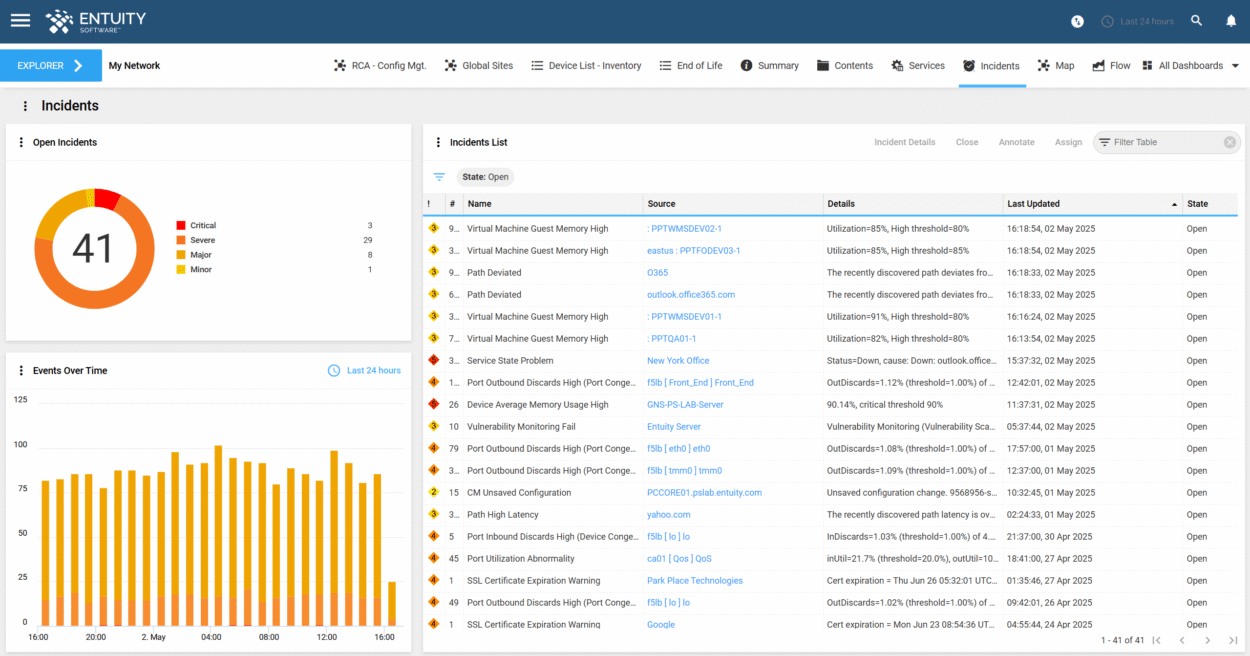Viewport: 1250px width, 656px height.
Task: Open the Park Place Technologies link
Action: [x=695, y=581]
